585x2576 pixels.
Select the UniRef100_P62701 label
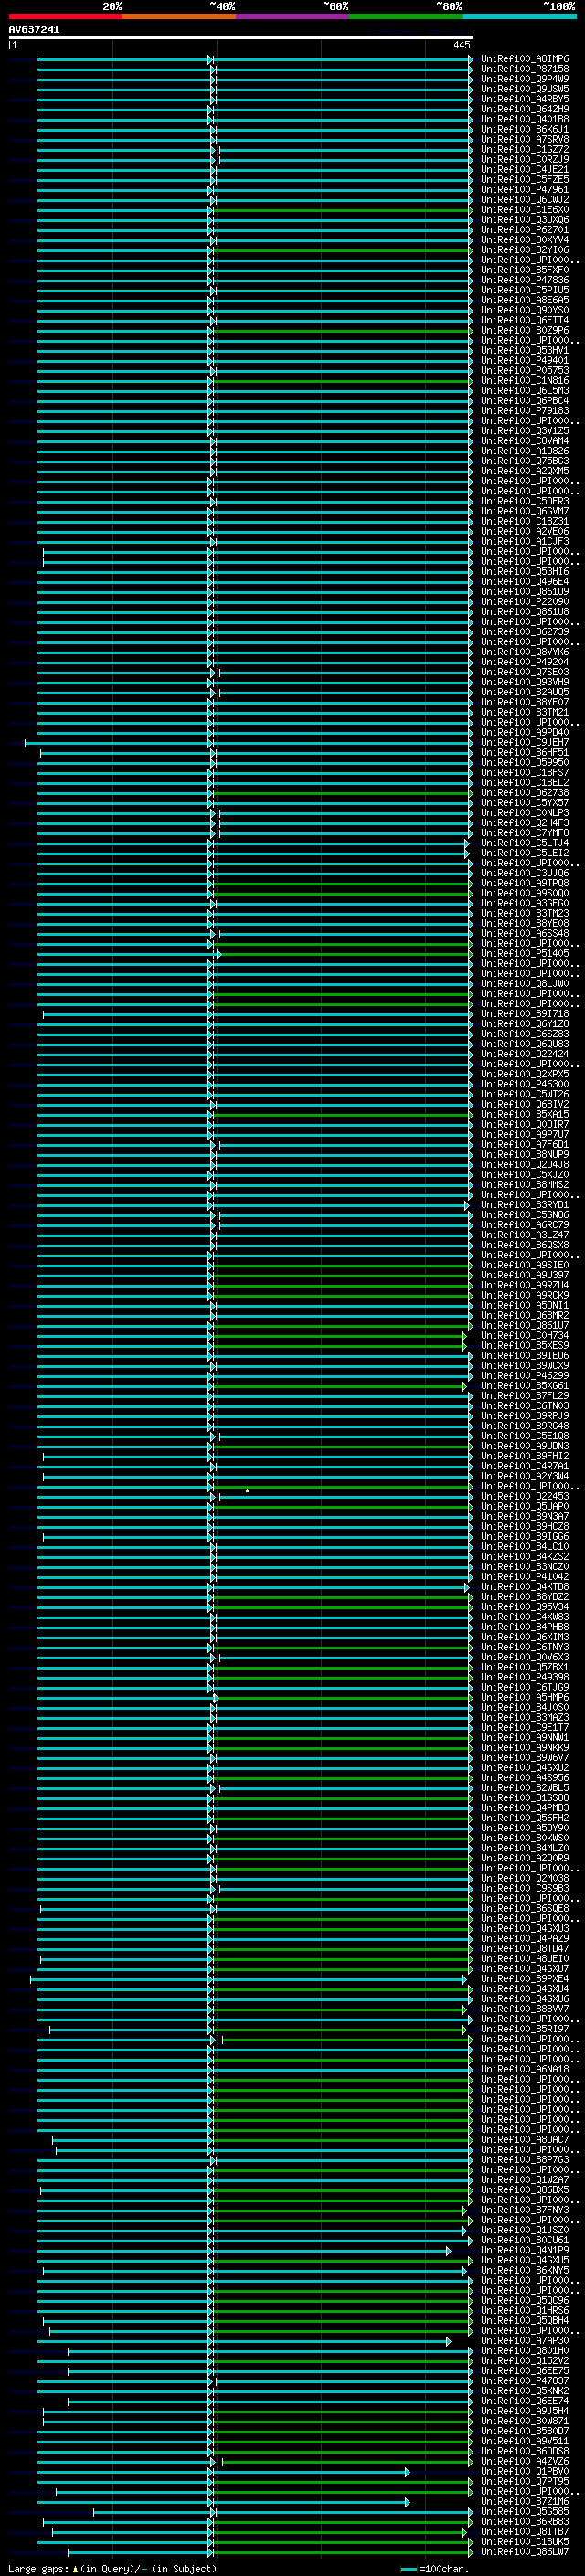pyautogui.click(x=524, y=230)
